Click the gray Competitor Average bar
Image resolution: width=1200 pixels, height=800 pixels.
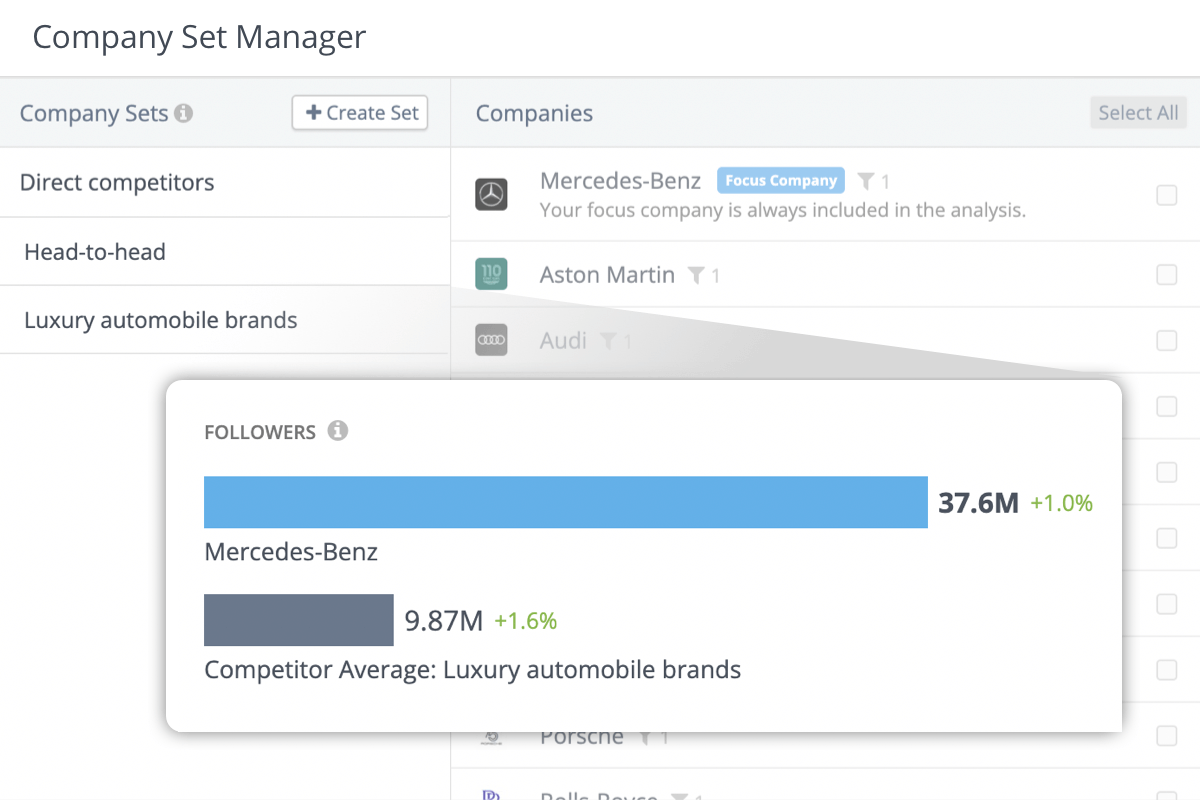(x=299, y=620)
